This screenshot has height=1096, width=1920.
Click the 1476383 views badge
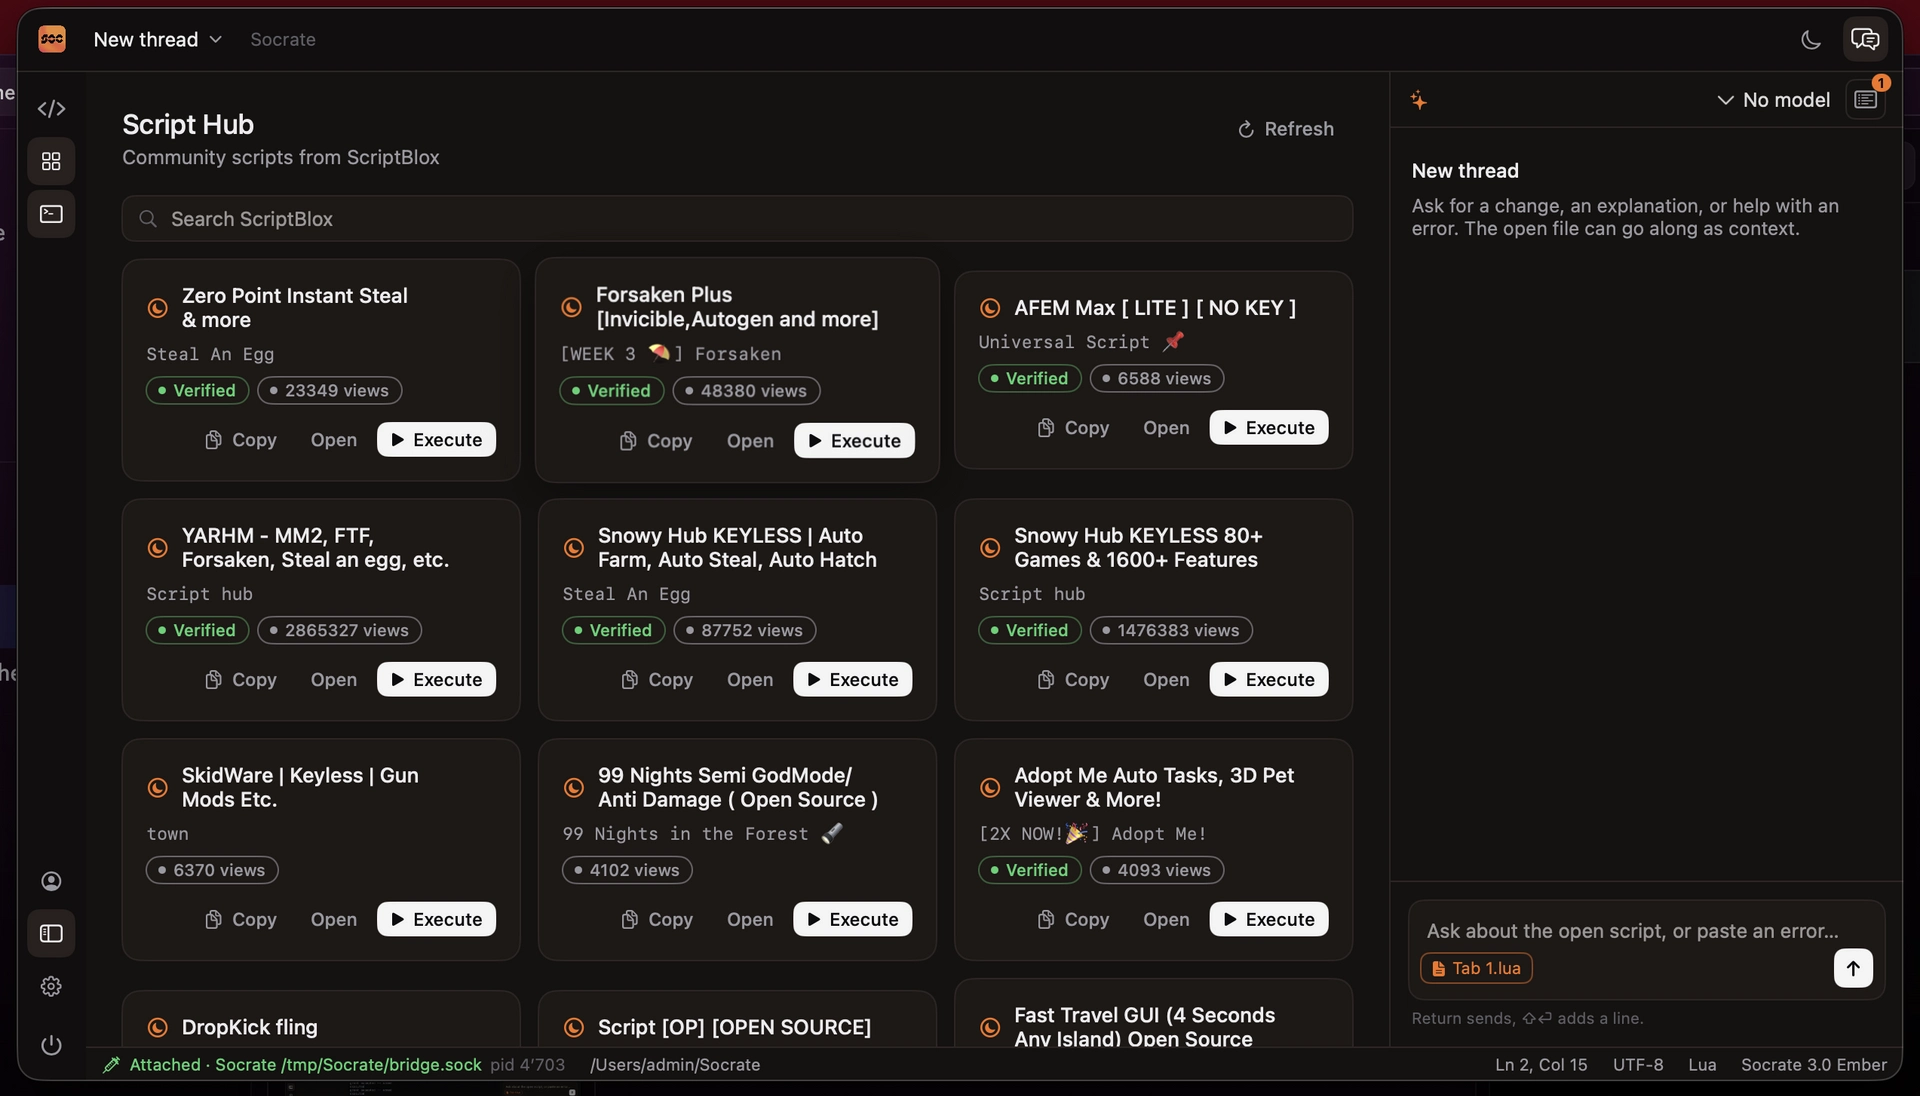1171,630
